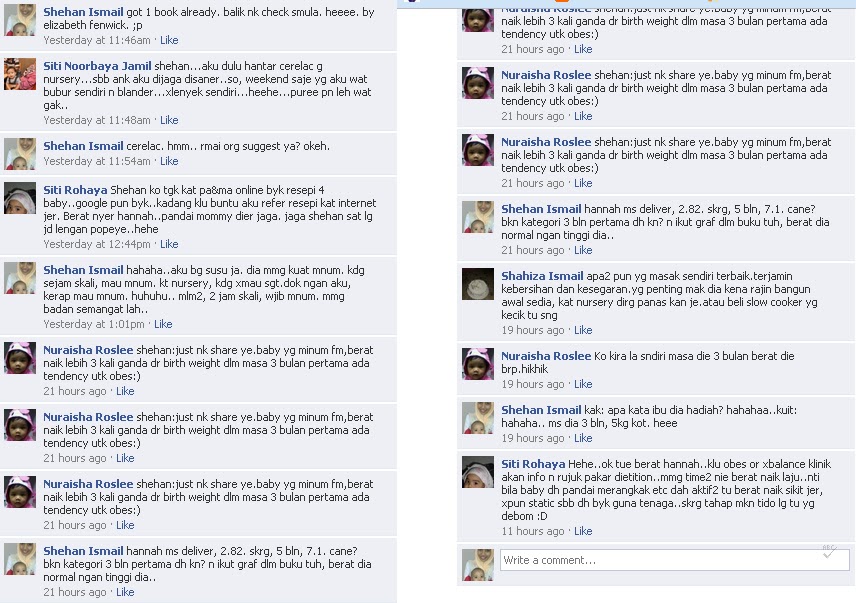Like Nuraisha Roslee's 'Ko kira la sndiri' comment

pos(583,384)
